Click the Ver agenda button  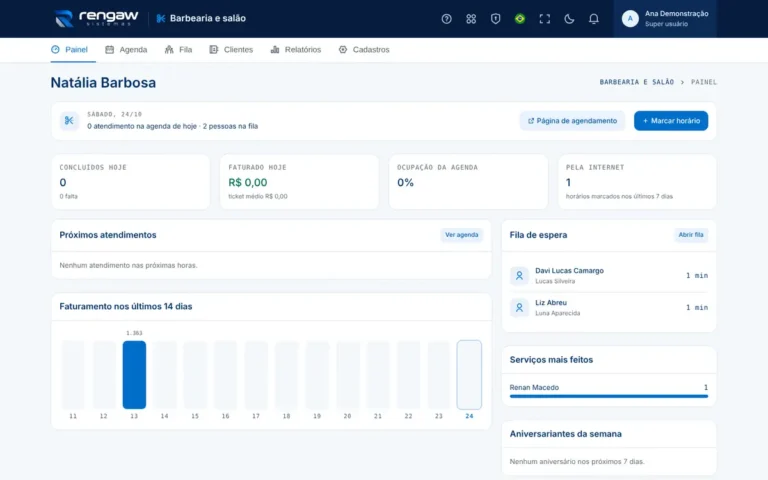461,235
